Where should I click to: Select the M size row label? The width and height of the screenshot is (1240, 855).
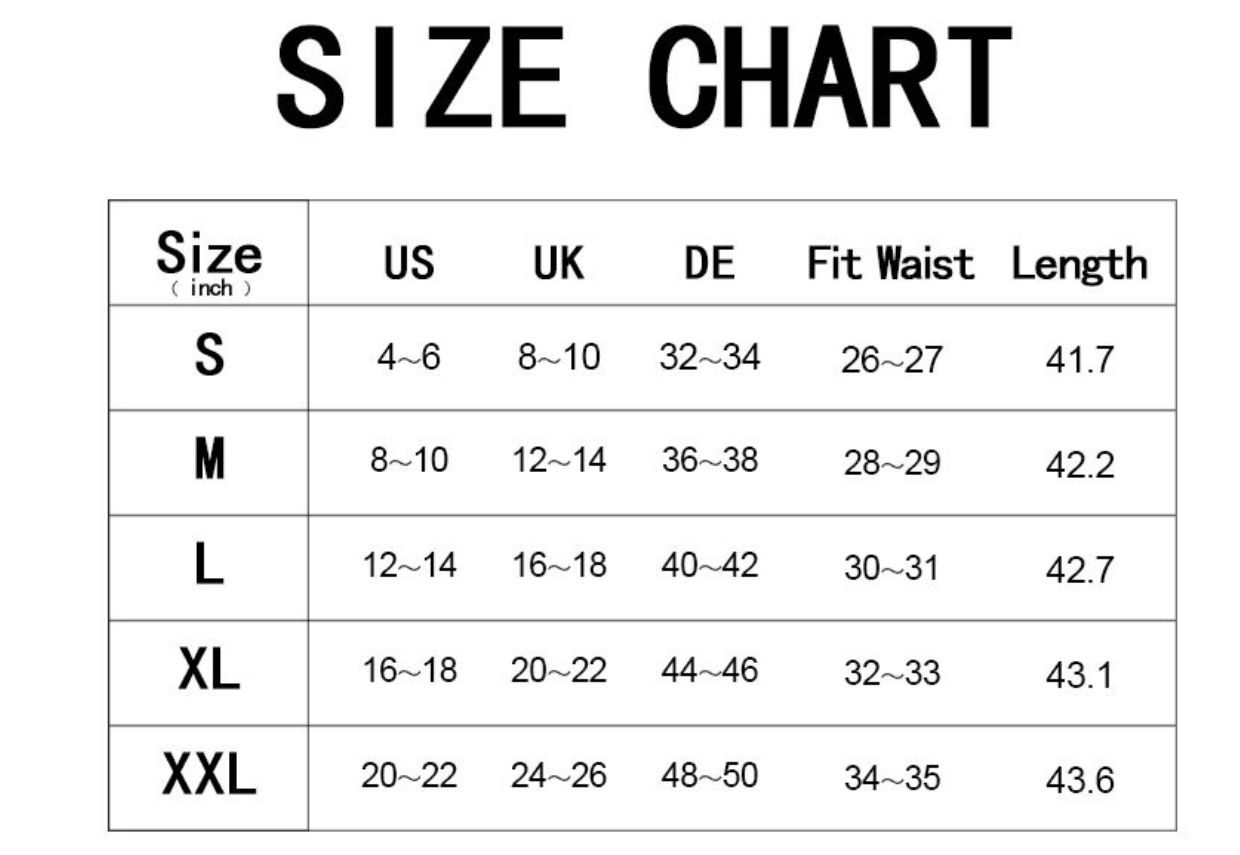tap(209, 460)
